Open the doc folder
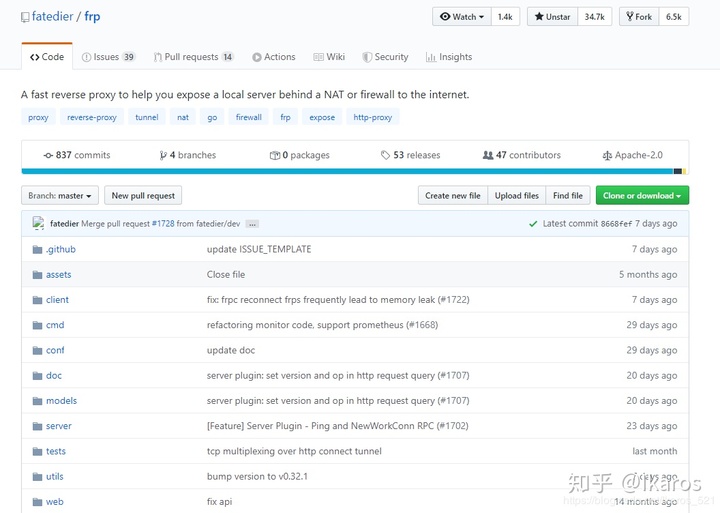Image resolution: width=720 pixels, height=513 pixels. (54, 376)
